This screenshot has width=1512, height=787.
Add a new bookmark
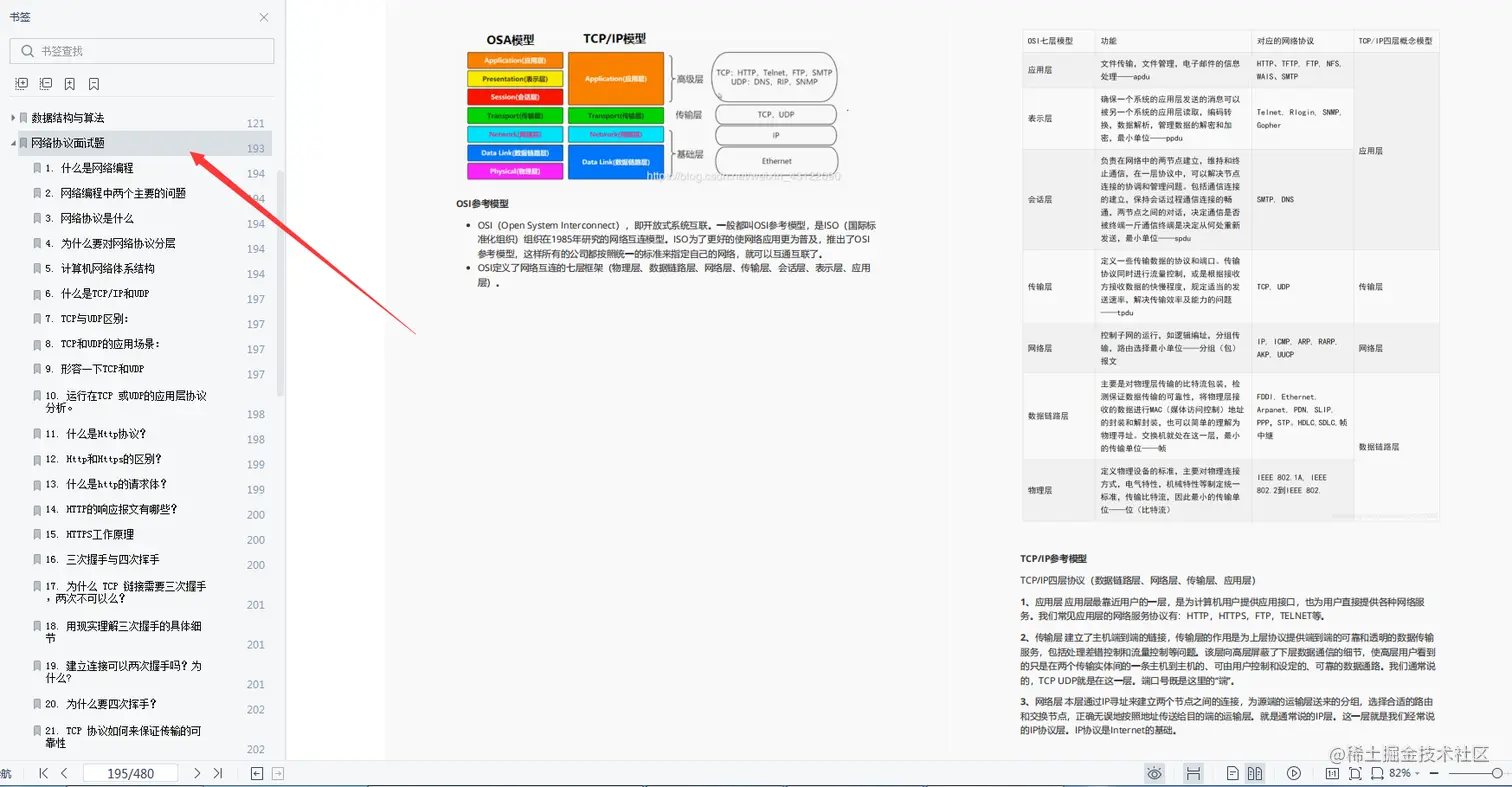pyautogui.click(x=70, y=84)
